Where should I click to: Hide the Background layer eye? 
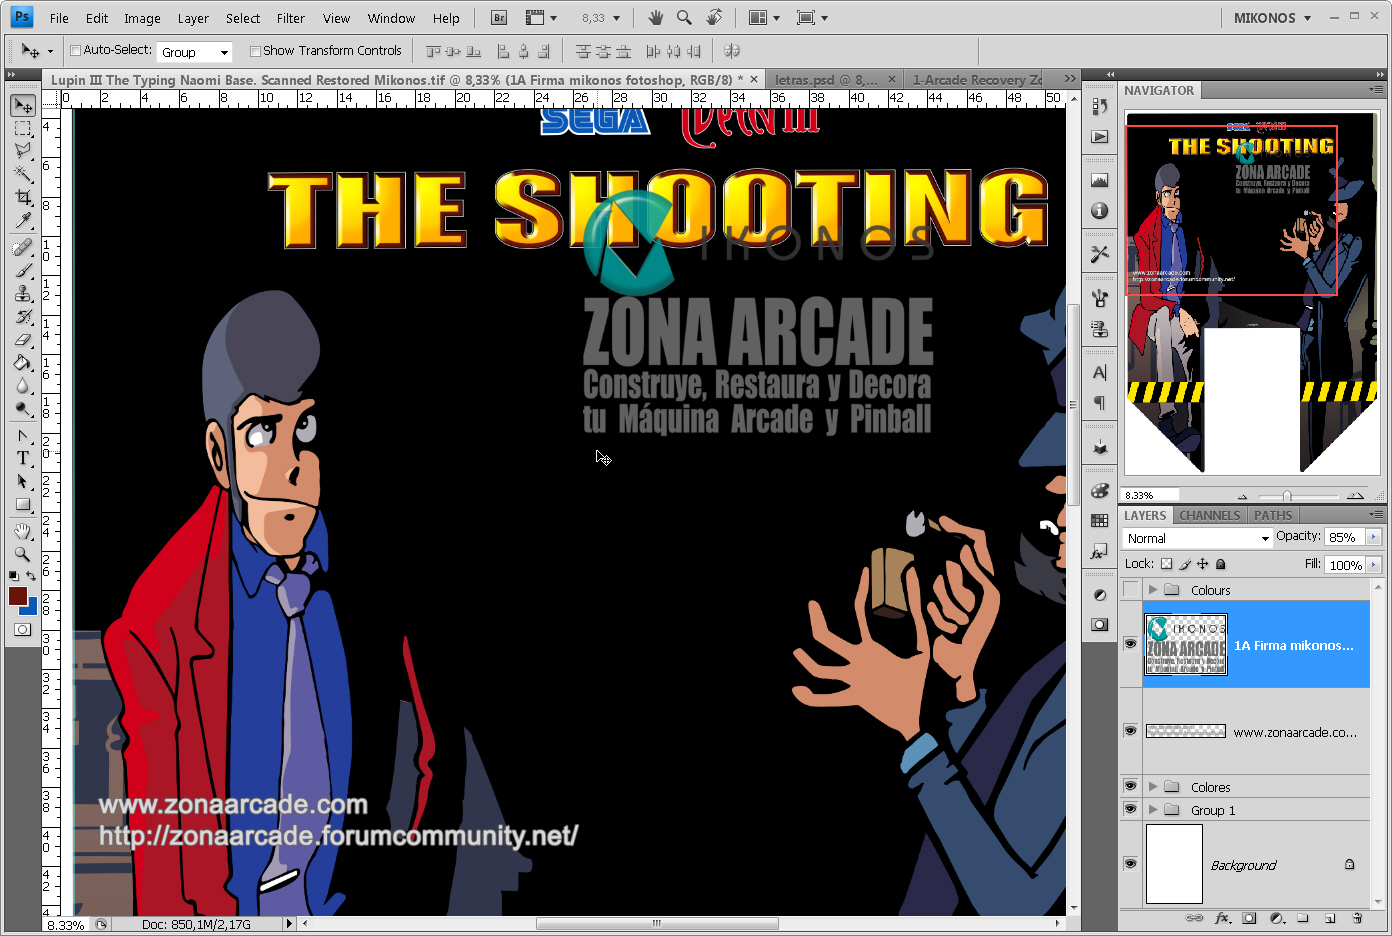click(1131, 864)
